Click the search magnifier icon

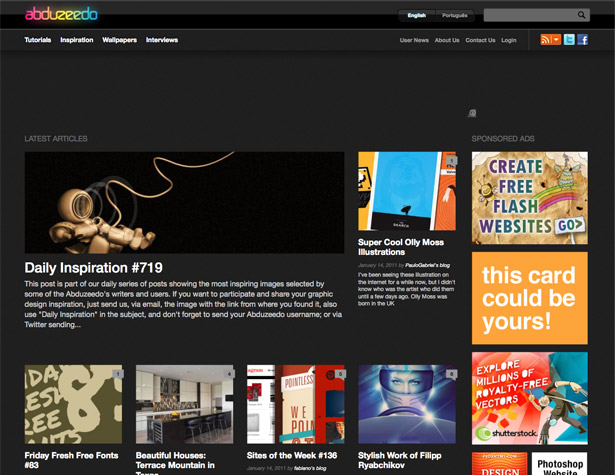tap(581, 15)
